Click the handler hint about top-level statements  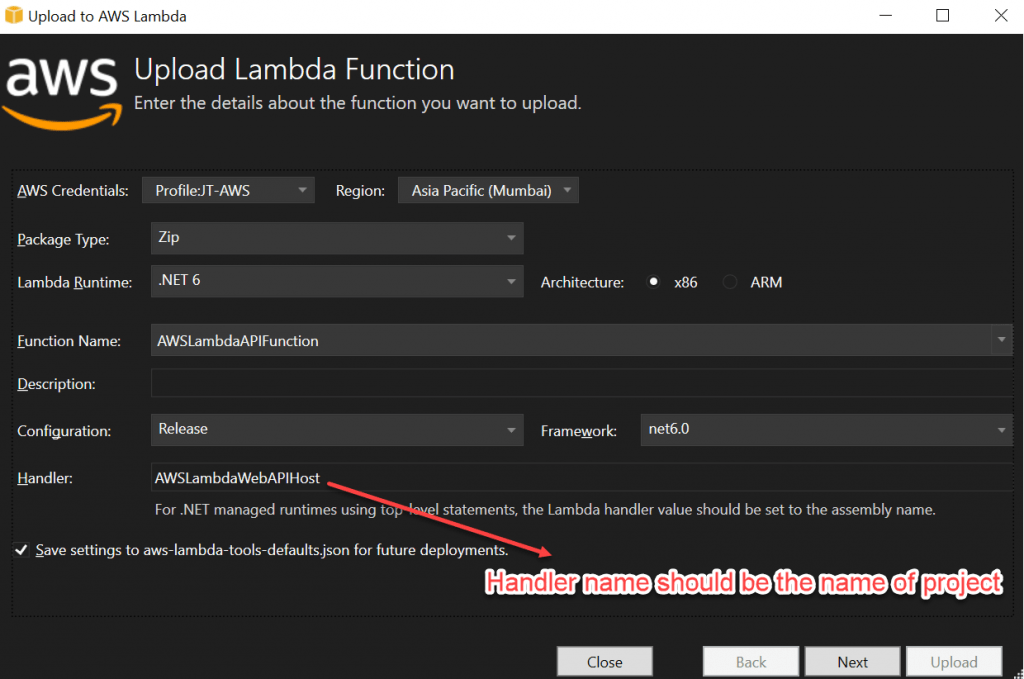click(545, 509)
